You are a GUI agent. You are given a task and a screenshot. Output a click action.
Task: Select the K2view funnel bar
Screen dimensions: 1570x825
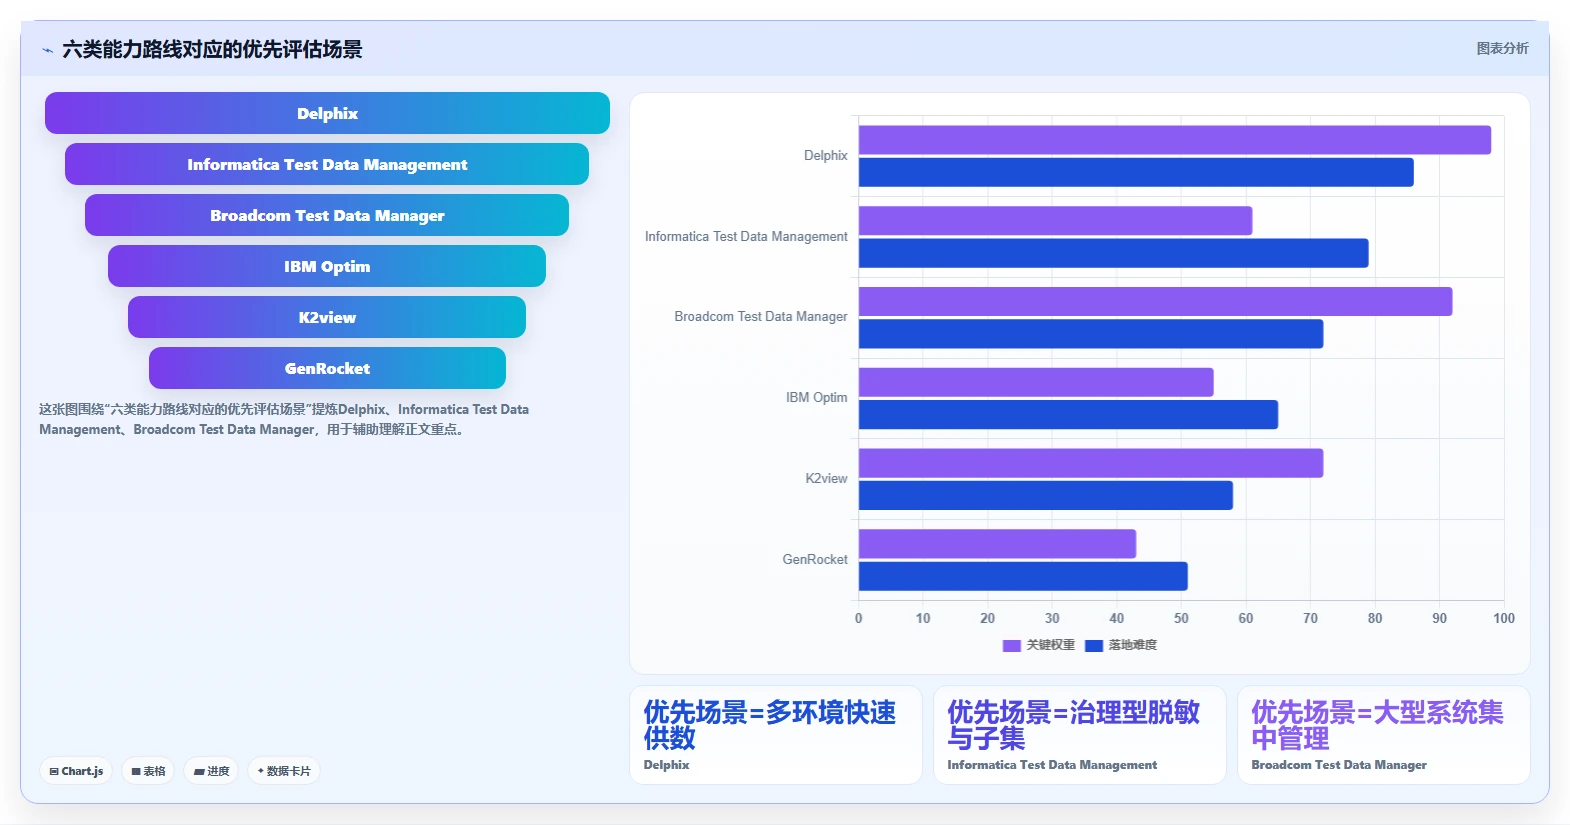(x=327, y=317)
